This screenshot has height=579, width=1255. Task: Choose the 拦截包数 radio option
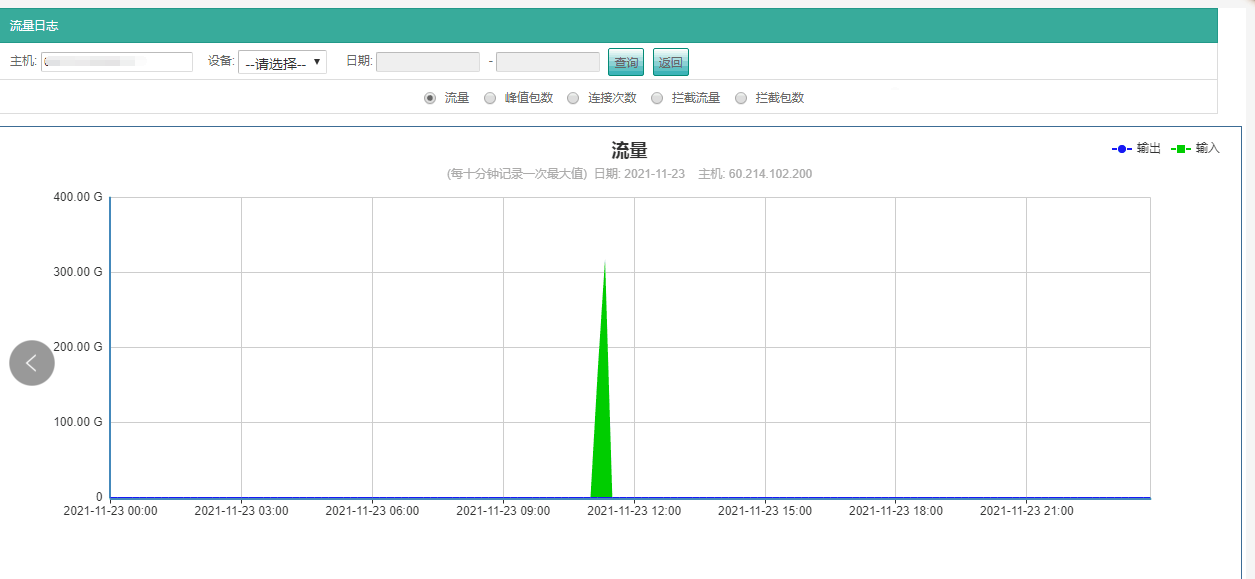[x=741, y=98]
